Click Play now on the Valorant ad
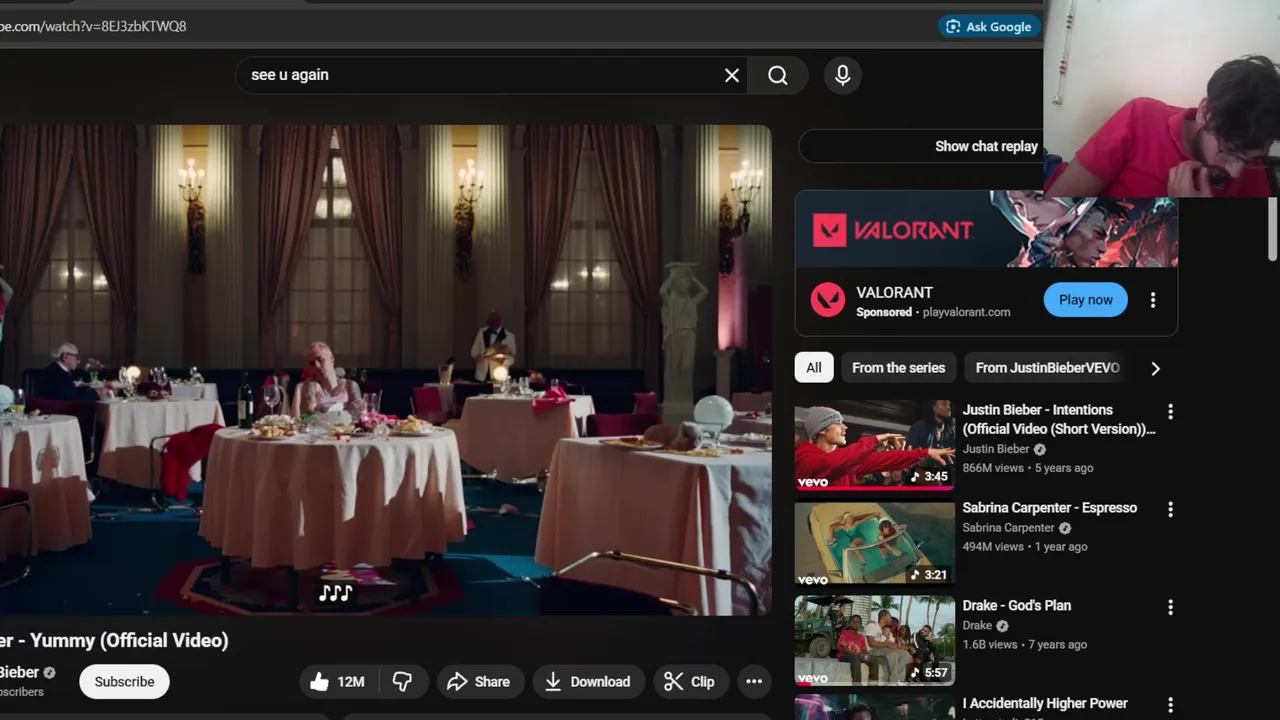The width and height of the screenshot is (1280, 720). [x=1085, y=300]
